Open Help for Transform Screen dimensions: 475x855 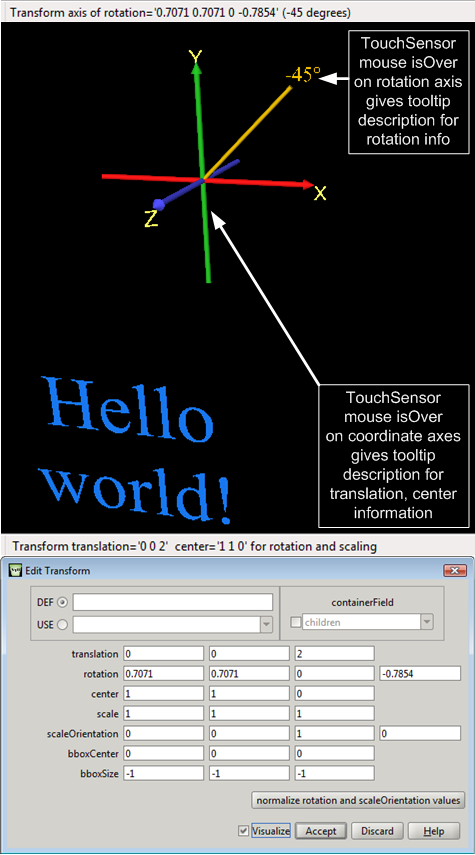(434, 831)
